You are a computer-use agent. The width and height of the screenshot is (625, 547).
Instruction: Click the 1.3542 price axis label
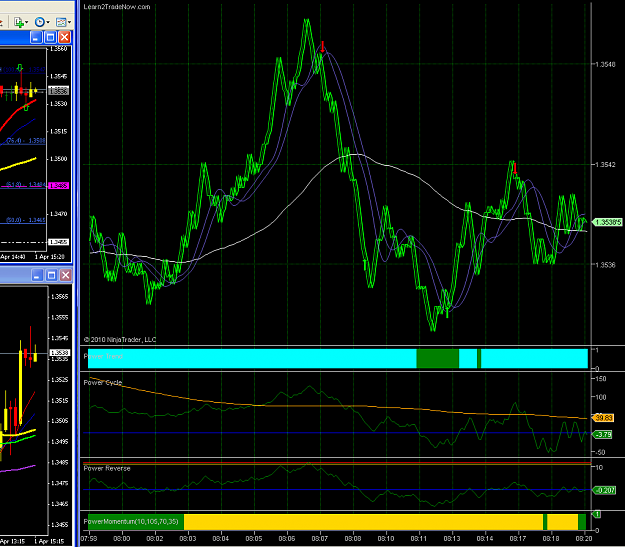[605, 164]
